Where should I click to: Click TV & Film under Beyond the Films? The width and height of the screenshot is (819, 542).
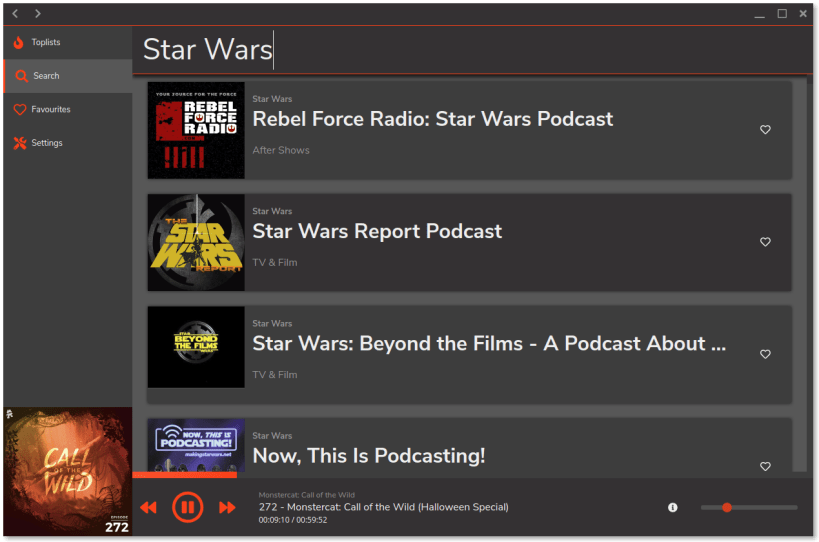pyautogui.click(x=275, y=375)
